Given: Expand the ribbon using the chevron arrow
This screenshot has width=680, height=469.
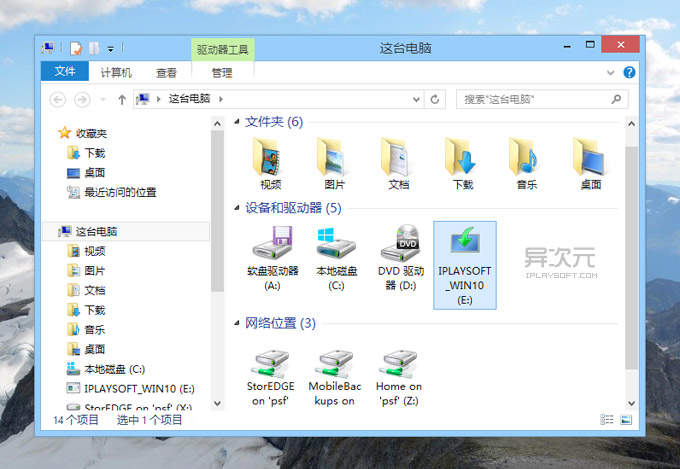Looking at the screenshot, I should pos(612,72).
